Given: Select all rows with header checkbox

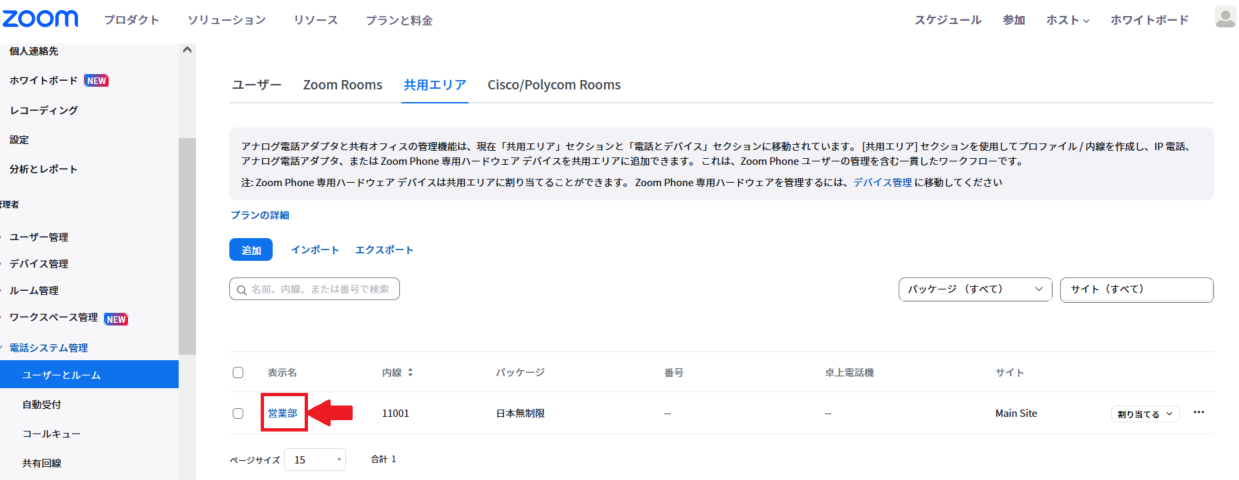Looking at the screenshot, I should tap(238, 372).
